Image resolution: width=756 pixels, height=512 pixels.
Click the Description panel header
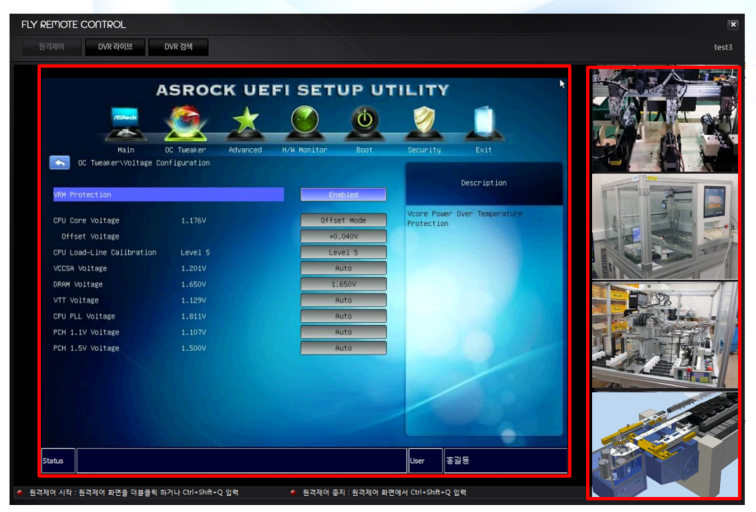point(484,183)
